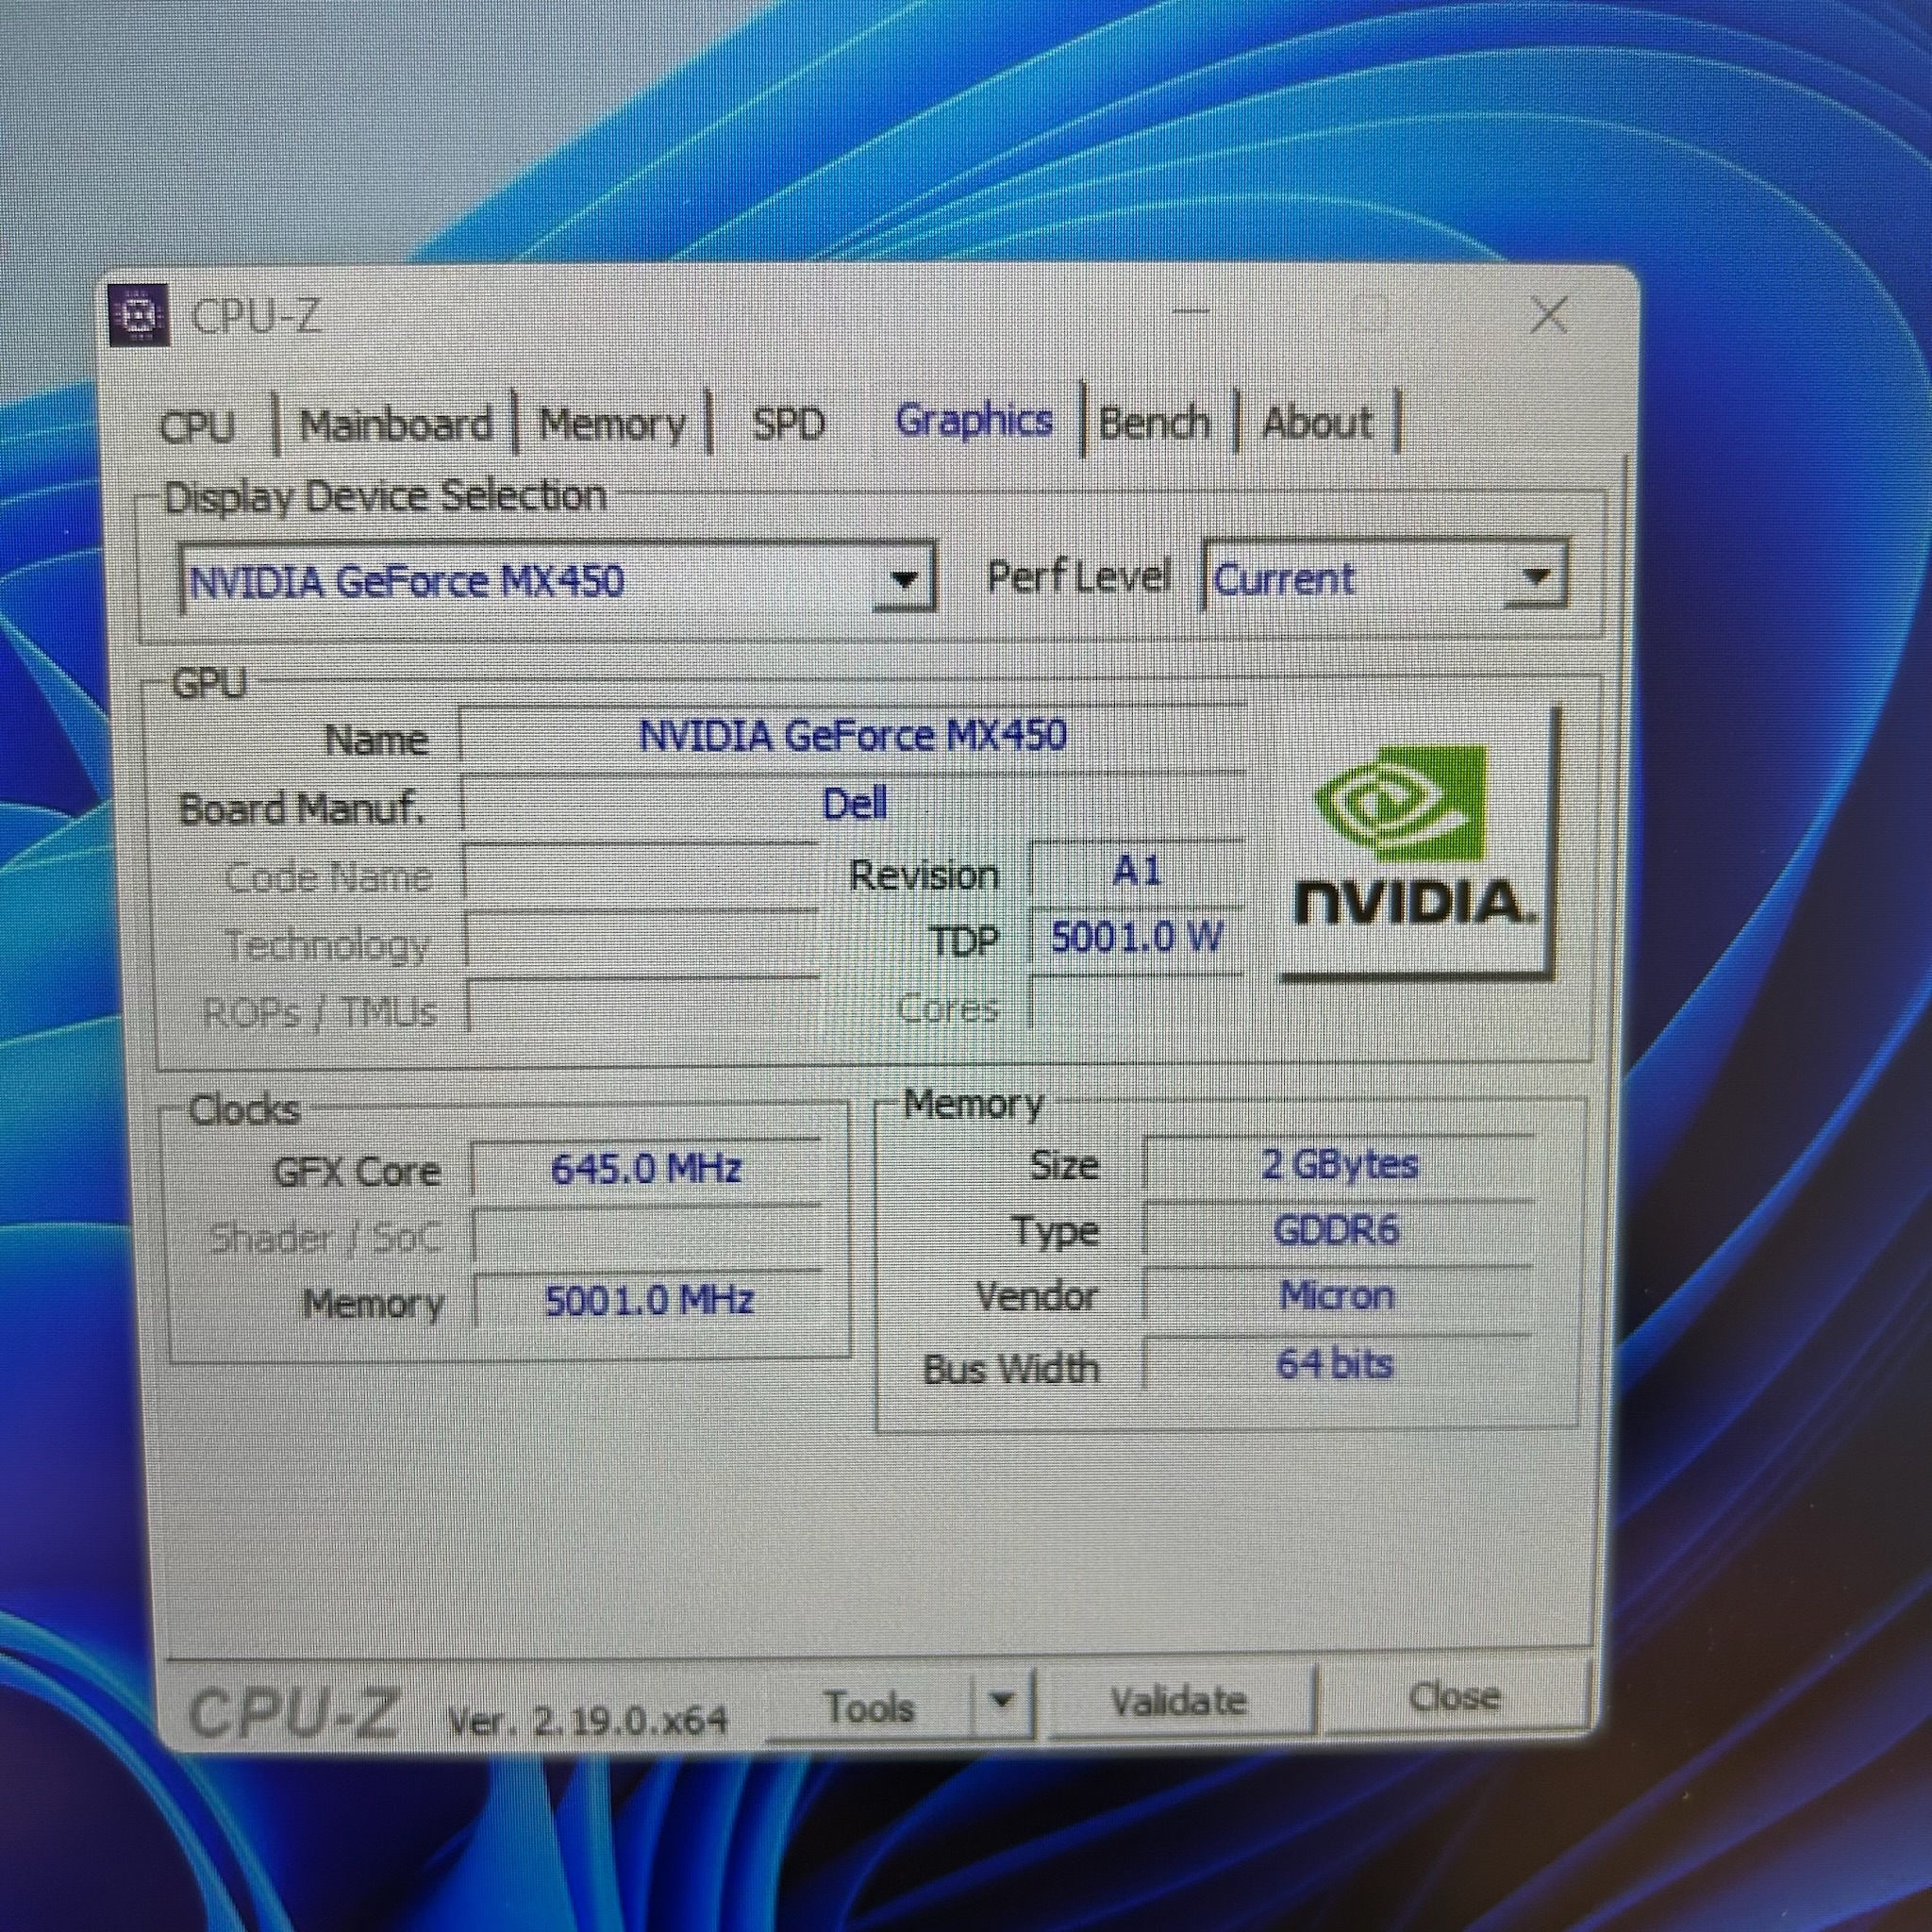This screenshot has height=1932, width=1932.
Task: Expand the display device dropdown arrow
Action: (904, 579)
